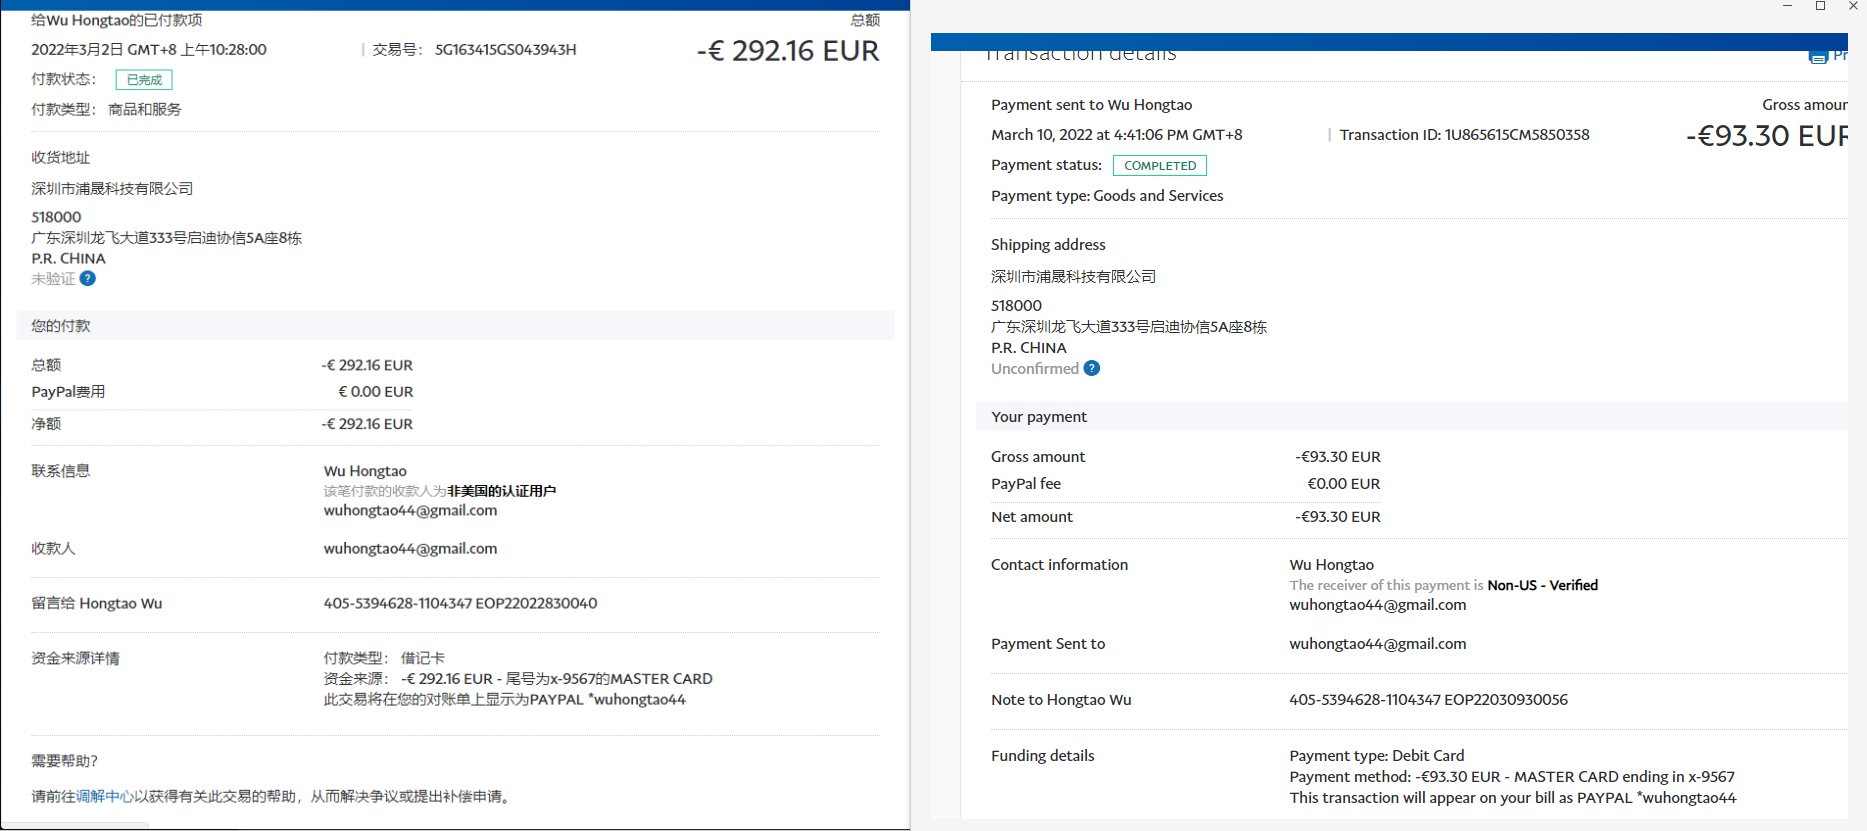Open the 调解中心 resolution center link
1867x831 pixels.
point(105,797)
